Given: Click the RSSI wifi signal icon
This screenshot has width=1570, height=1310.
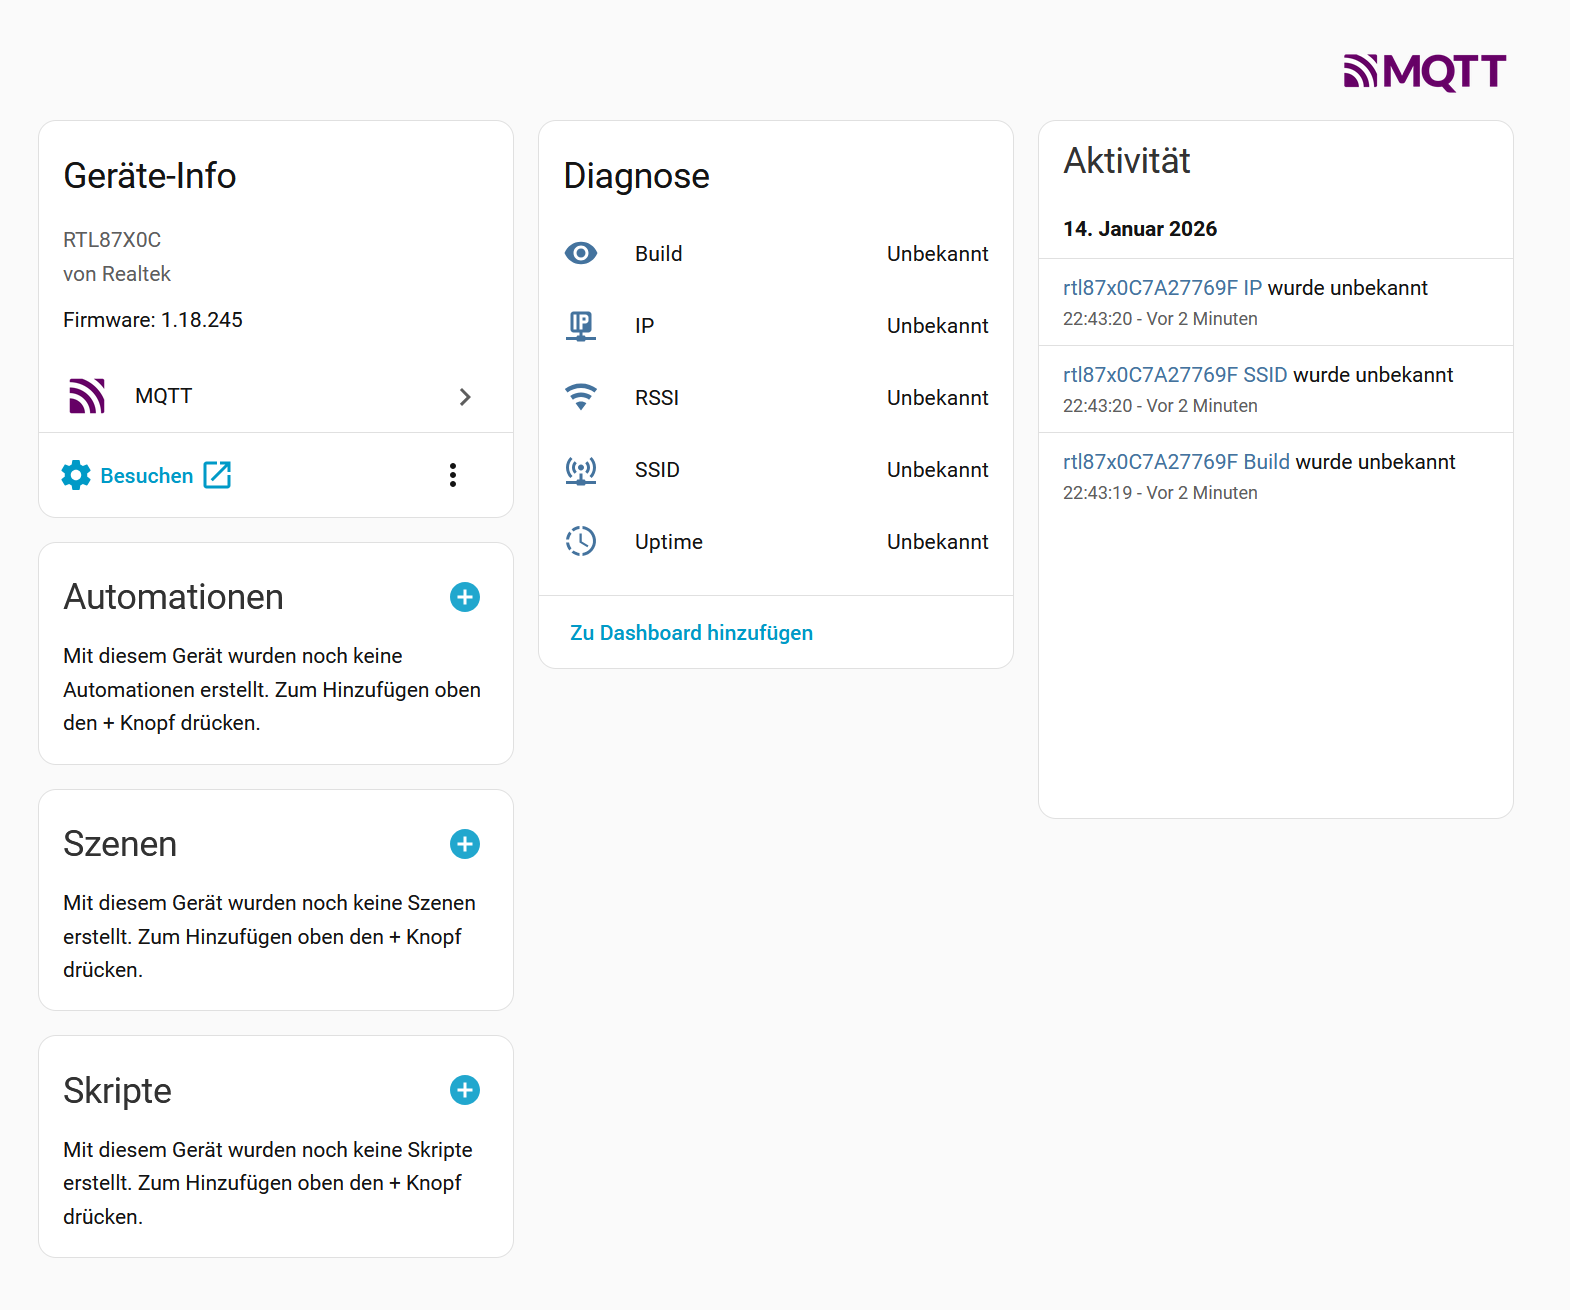Looking at the screenshot, I should 581,397.
